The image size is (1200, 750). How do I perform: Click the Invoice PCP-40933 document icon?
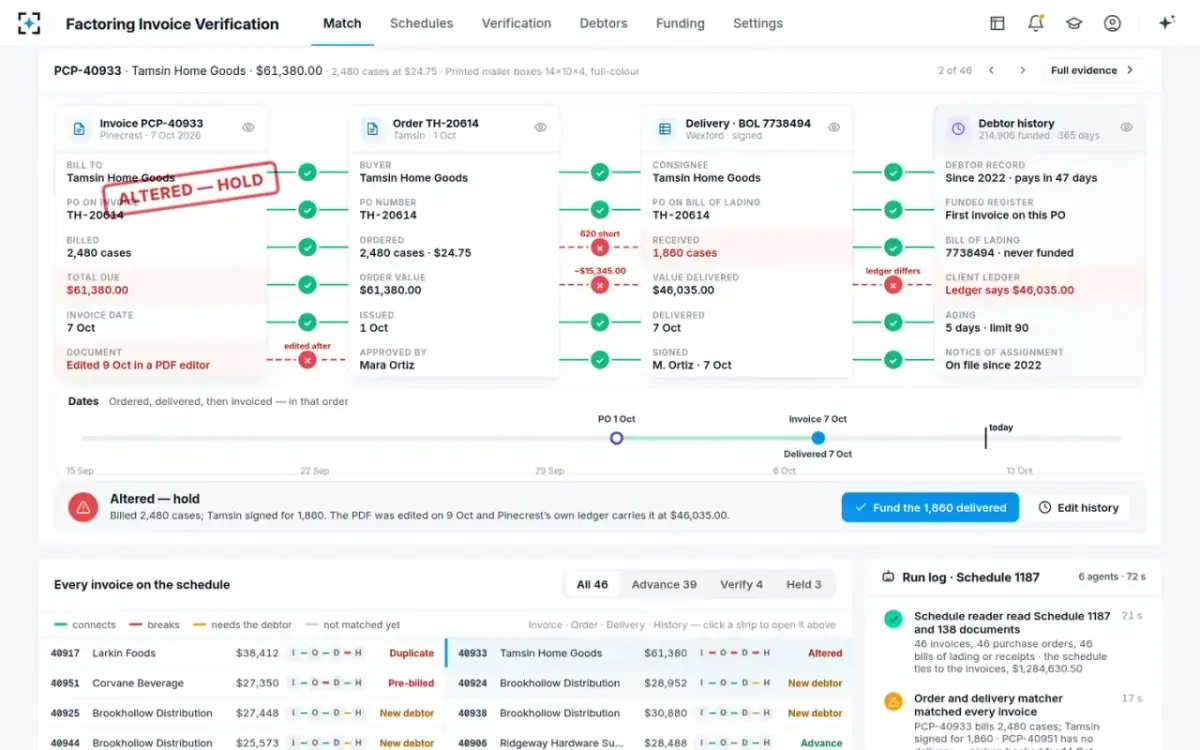pyautogui.click(x=79, y=129)
